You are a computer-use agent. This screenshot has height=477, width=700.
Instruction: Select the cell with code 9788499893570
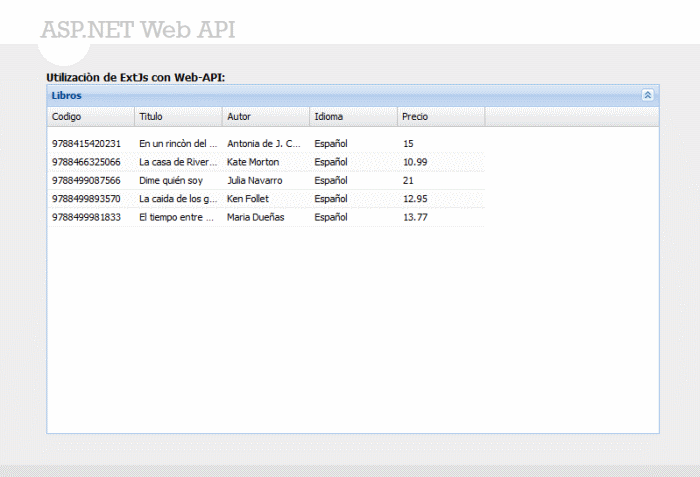(86, 199)
